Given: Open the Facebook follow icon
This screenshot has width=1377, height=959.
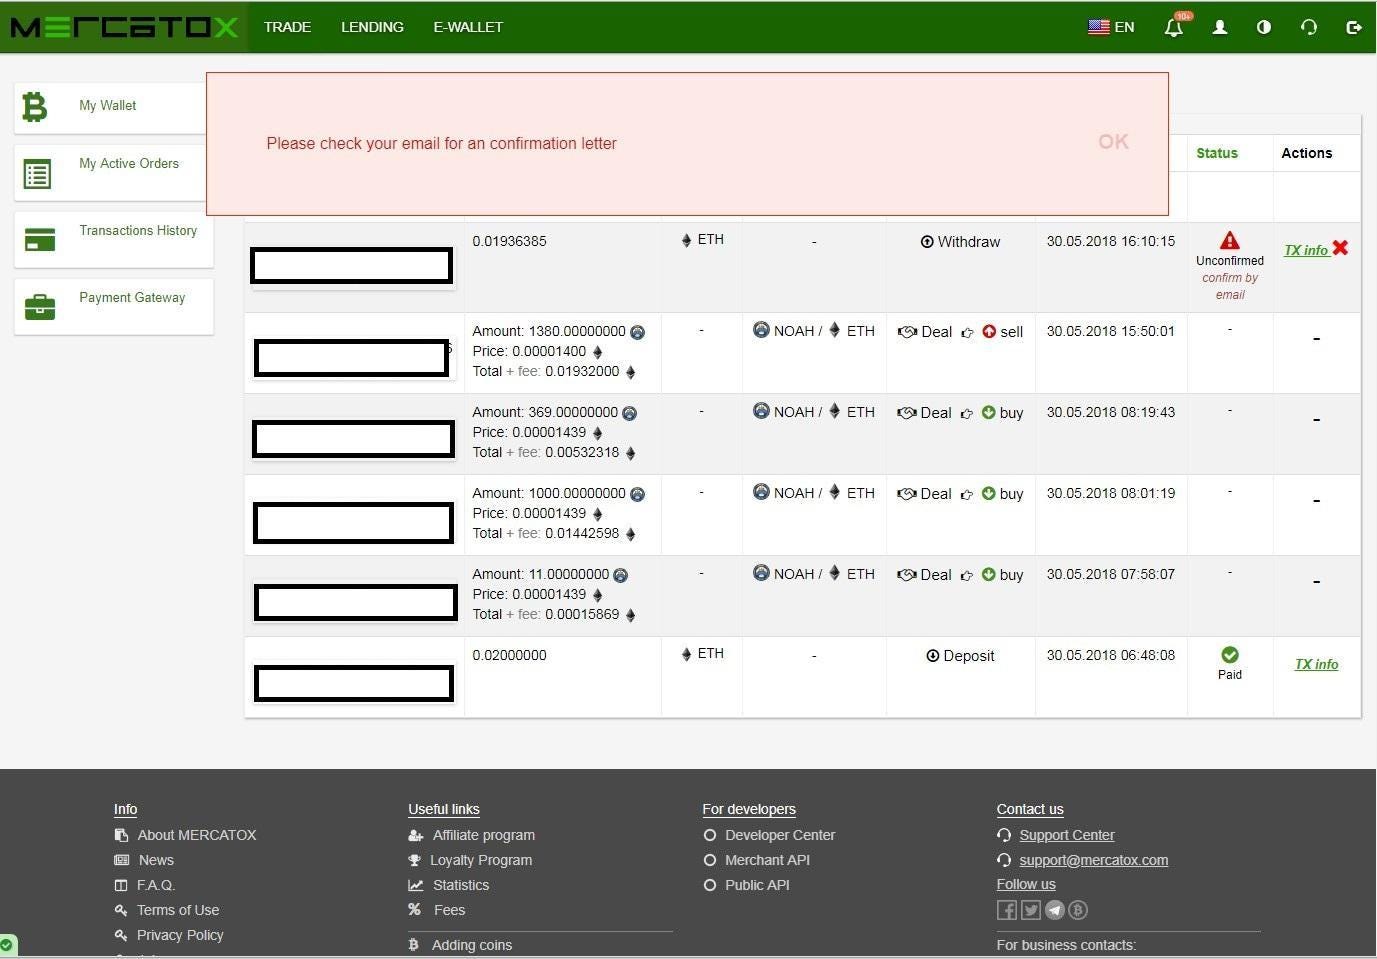Looking at the screenshot, I should [1007, 910].
